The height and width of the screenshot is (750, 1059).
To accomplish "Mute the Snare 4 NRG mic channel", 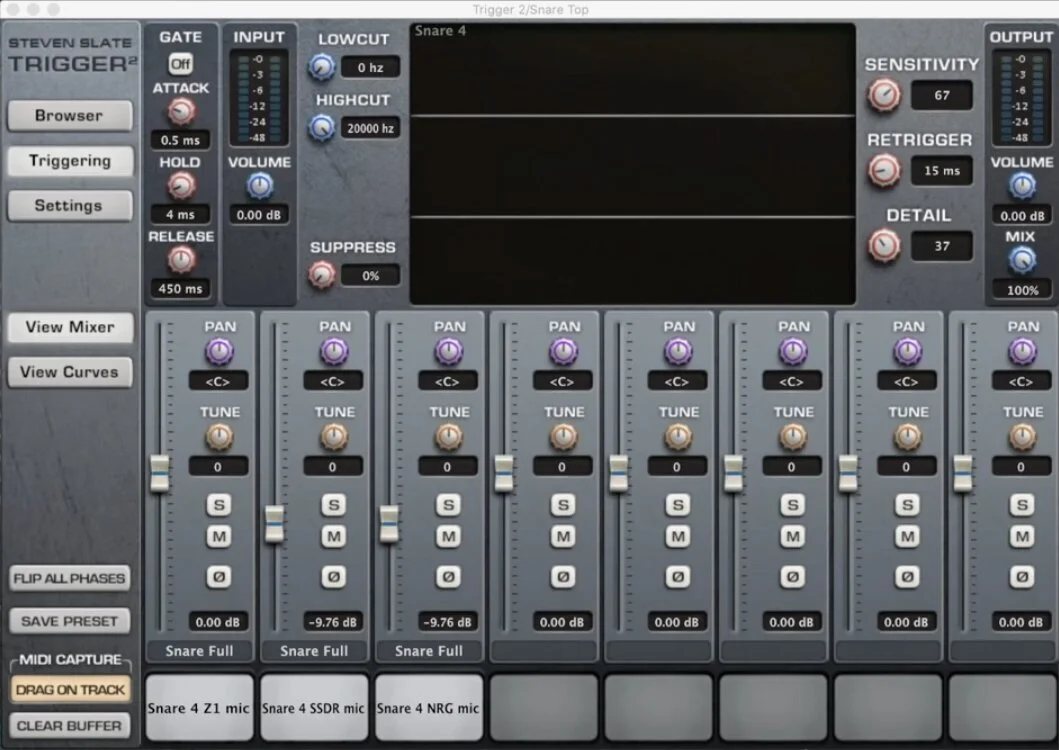I will (x=448, y=536).
